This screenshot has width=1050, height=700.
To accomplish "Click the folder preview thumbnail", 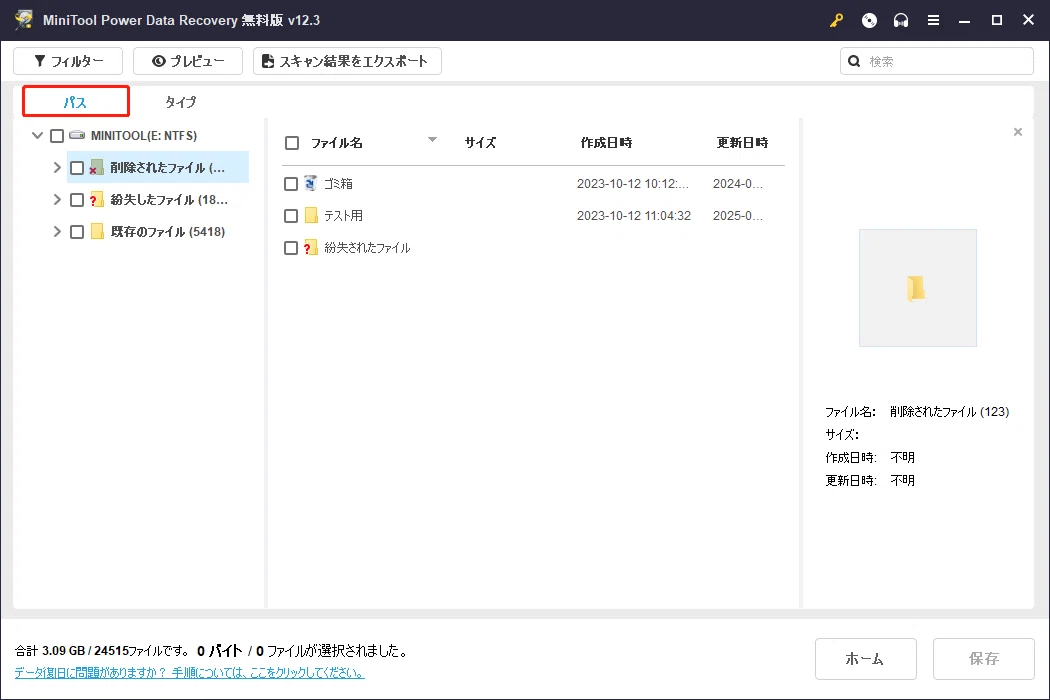I will tap(917, 288).
